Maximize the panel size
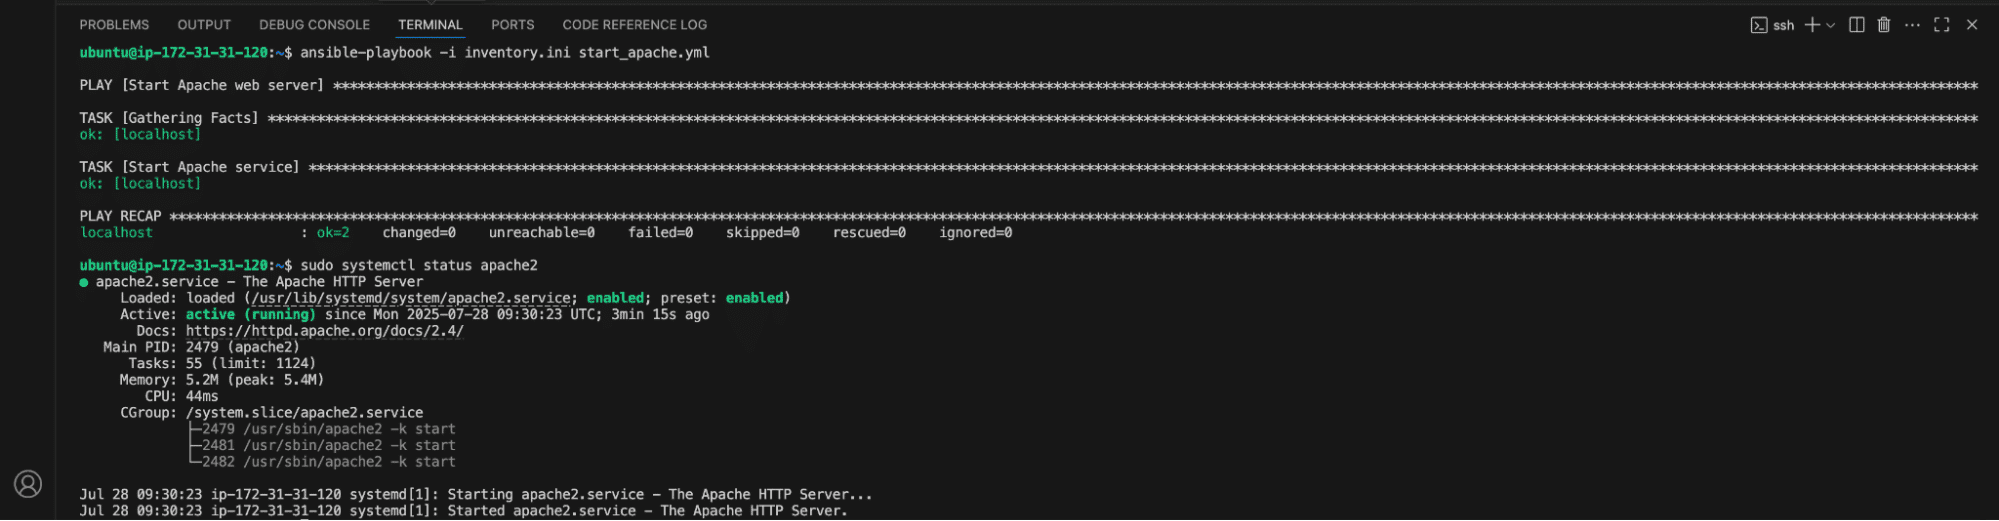The height and width of the screenshot is (521, 1999). point(1942,25)
